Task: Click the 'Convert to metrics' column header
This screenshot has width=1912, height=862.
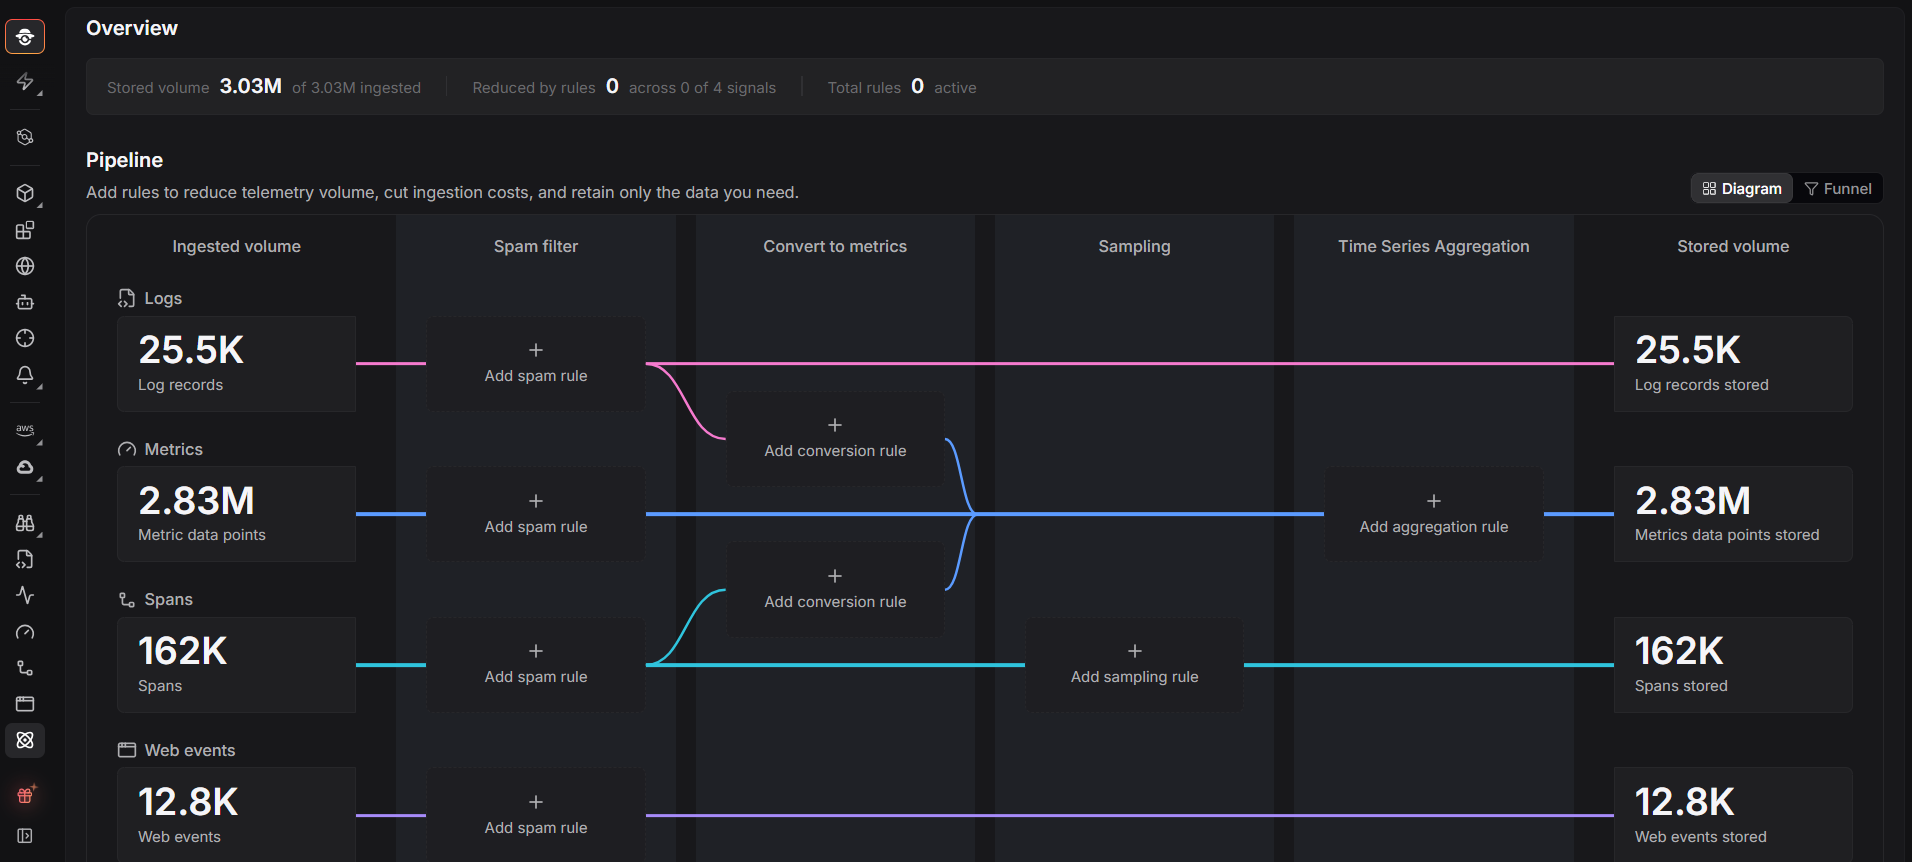Action: coord(835,246)
